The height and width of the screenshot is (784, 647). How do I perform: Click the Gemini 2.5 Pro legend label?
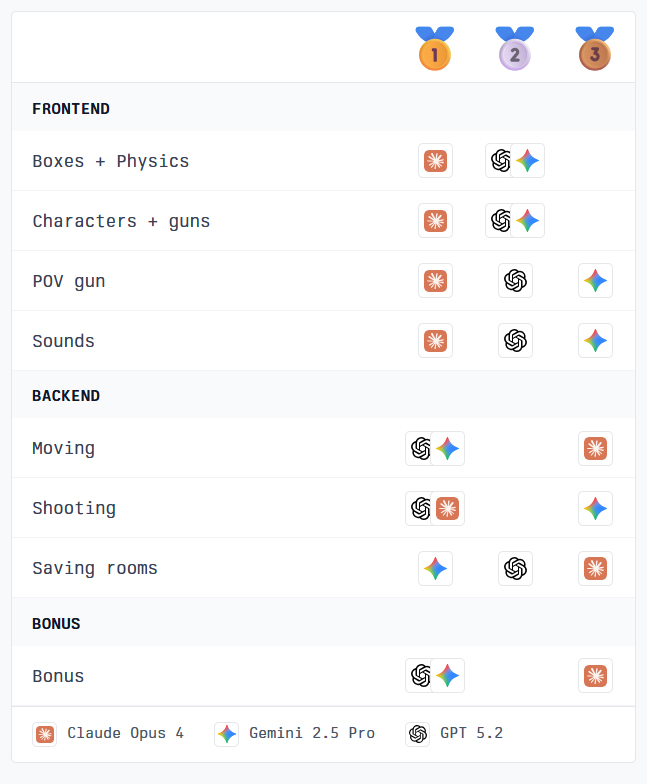click(x=311, y=734)
